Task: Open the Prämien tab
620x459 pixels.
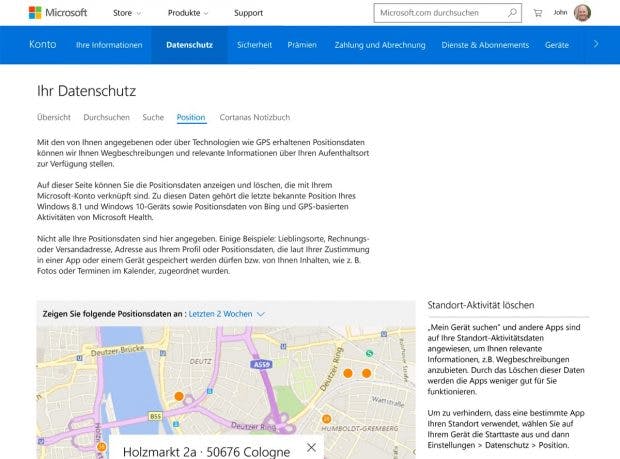Action: click(x=302, y=45)
